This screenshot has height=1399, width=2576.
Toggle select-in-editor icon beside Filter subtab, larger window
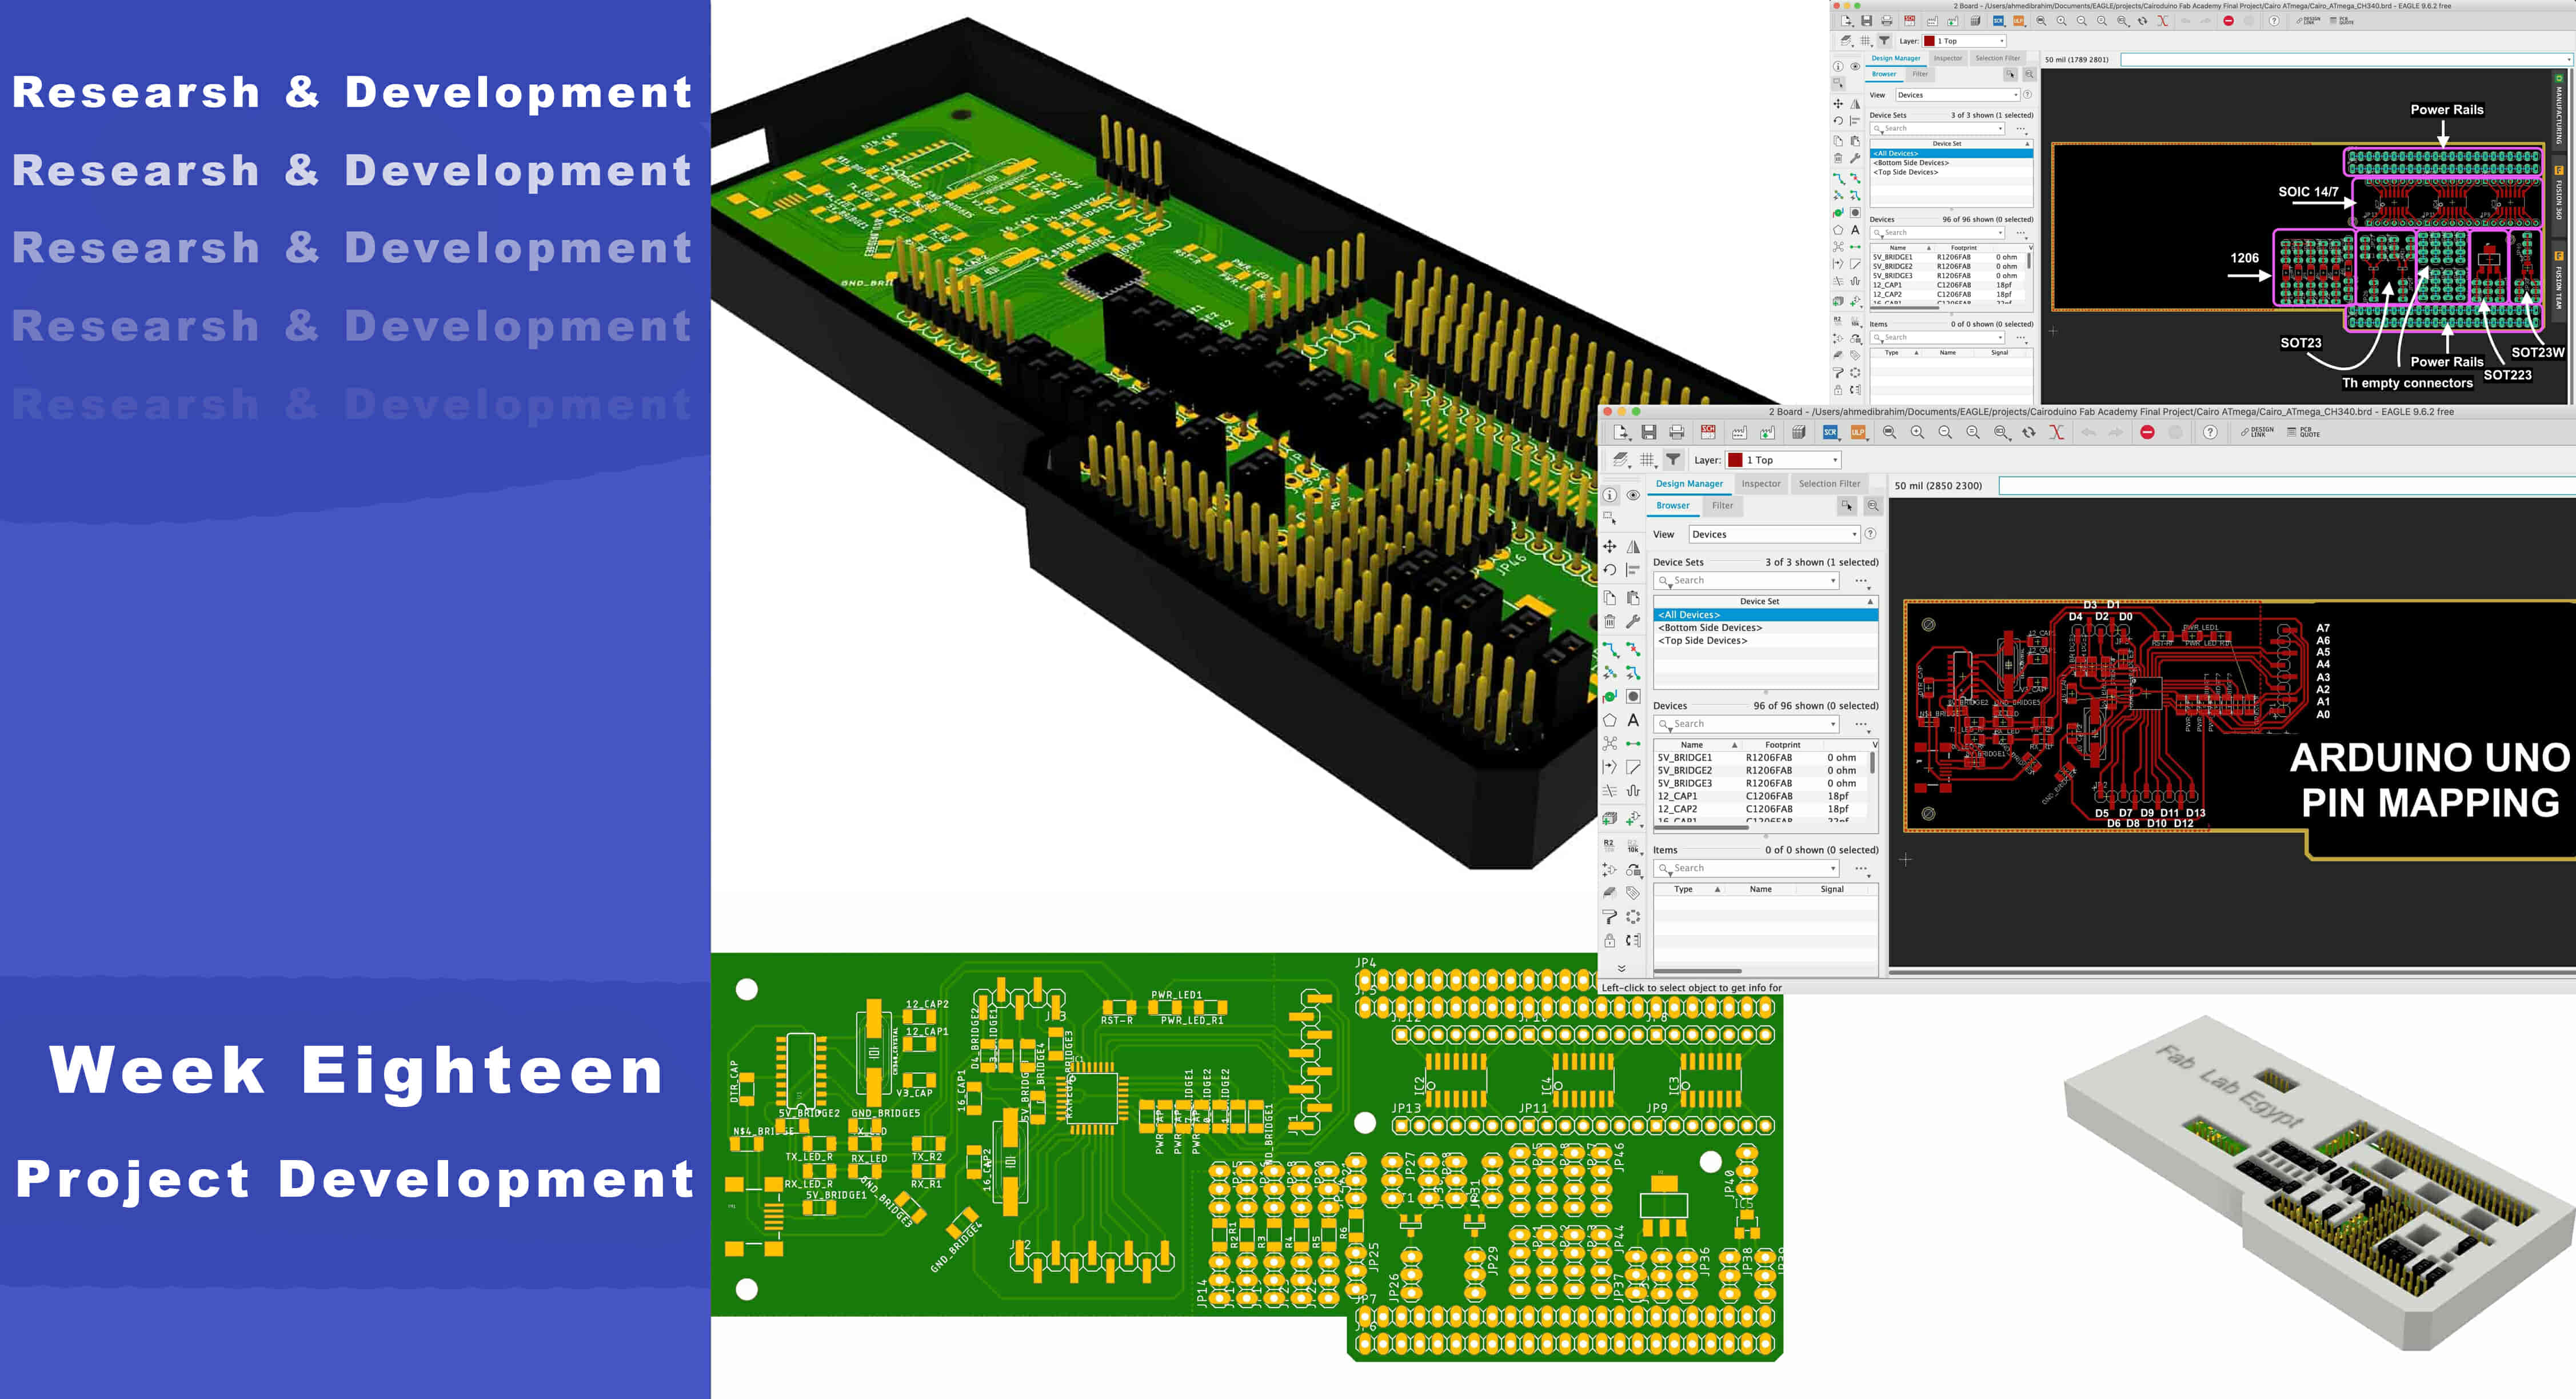[x=1847, y=506]
